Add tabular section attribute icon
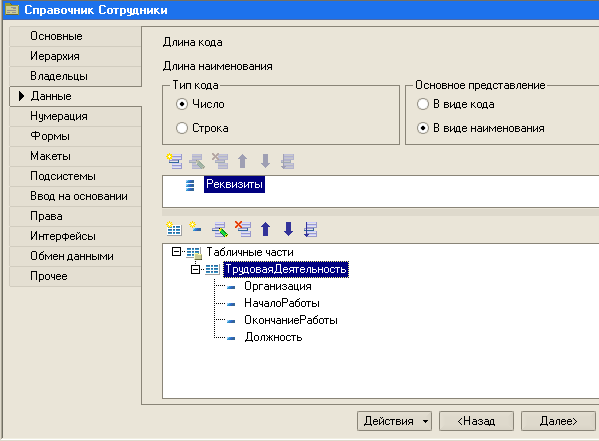The height and width of the screenshot is (441, 599). [196, 227]
